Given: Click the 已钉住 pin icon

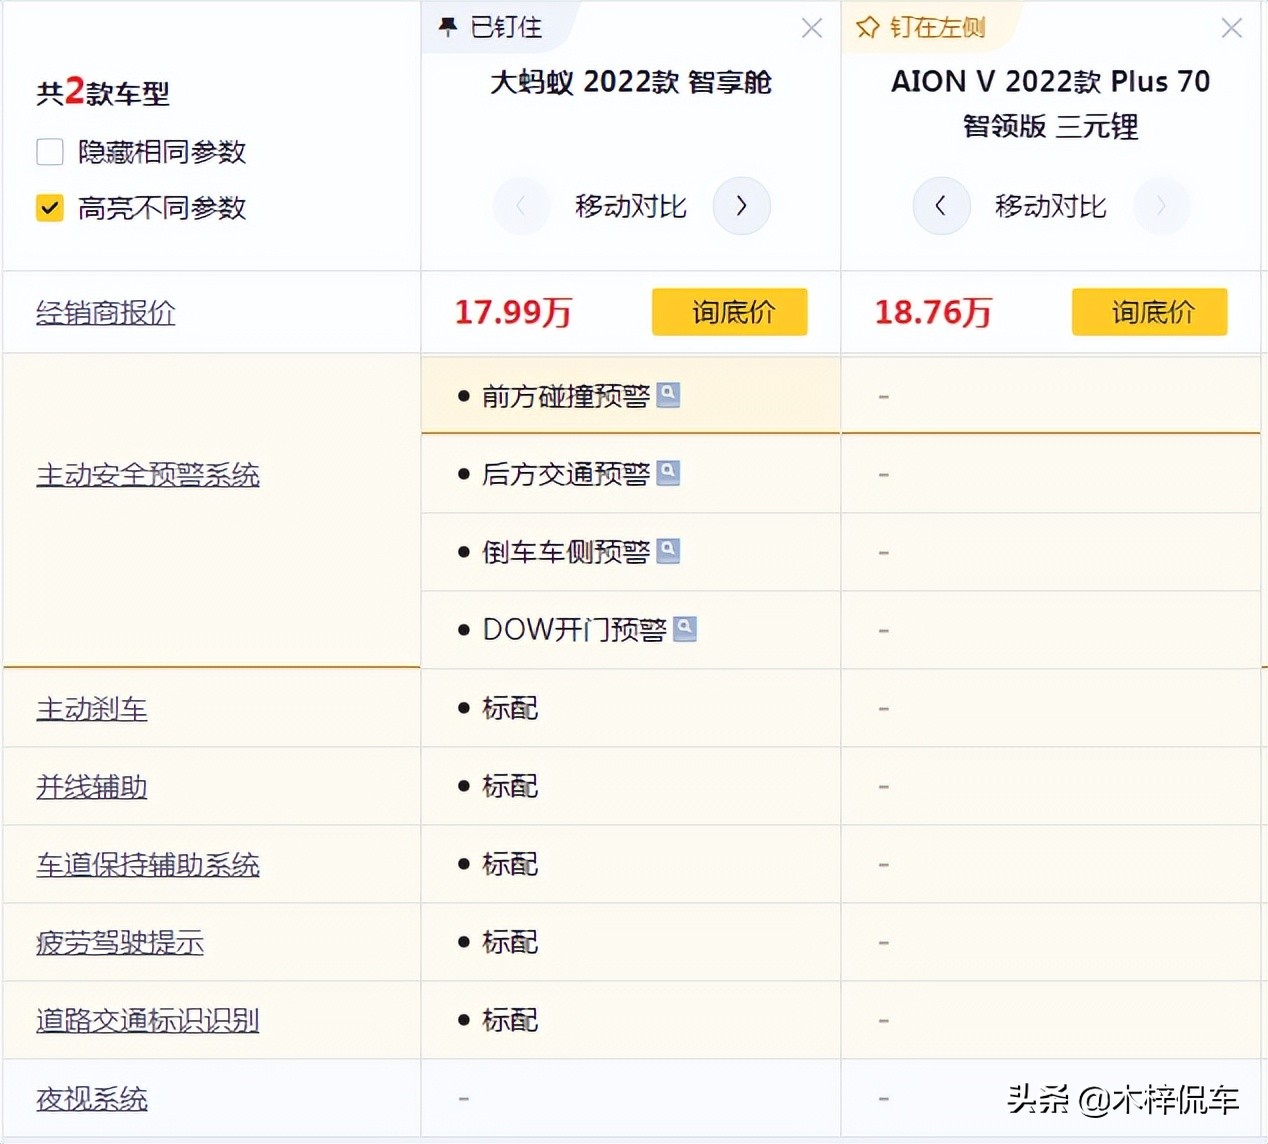Looking at the screenshot, I should click(448, 27).
